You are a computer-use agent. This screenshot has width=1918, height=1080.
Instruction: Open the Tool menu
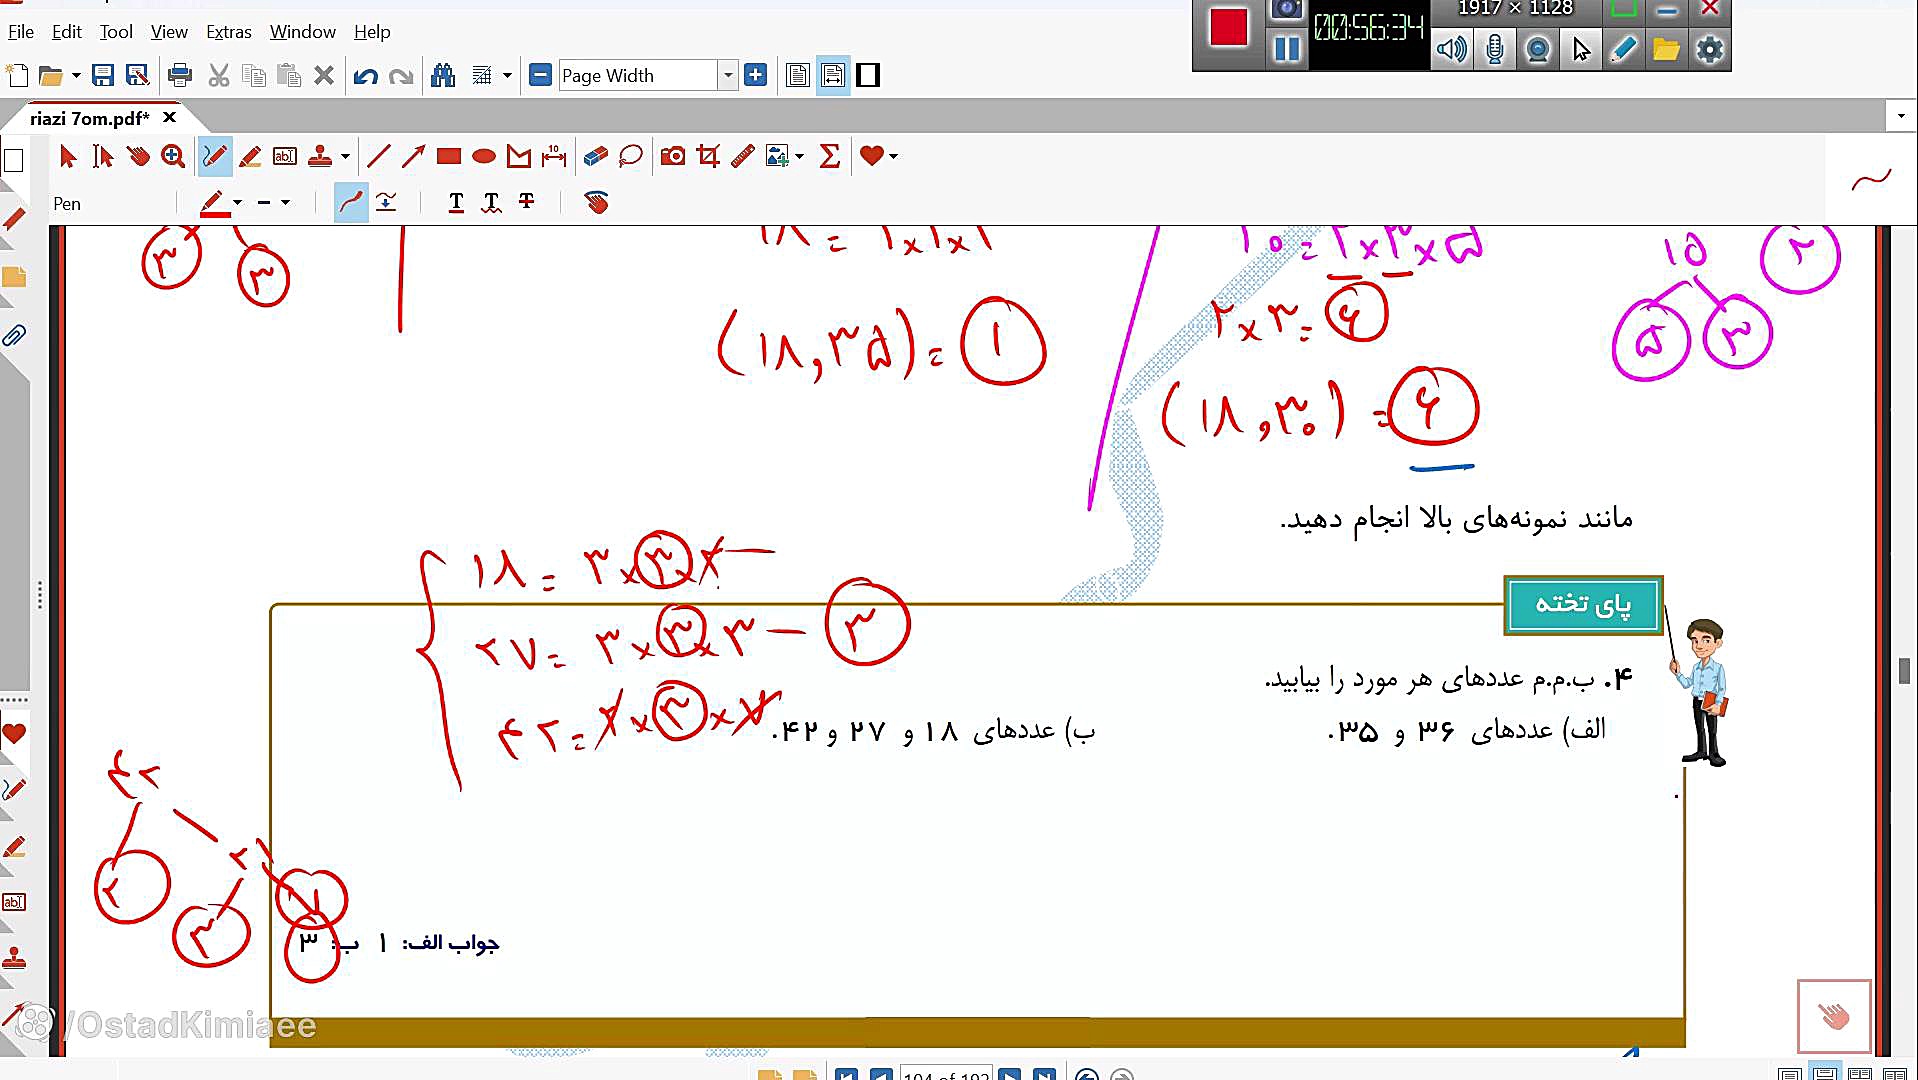tap(116, 32)
